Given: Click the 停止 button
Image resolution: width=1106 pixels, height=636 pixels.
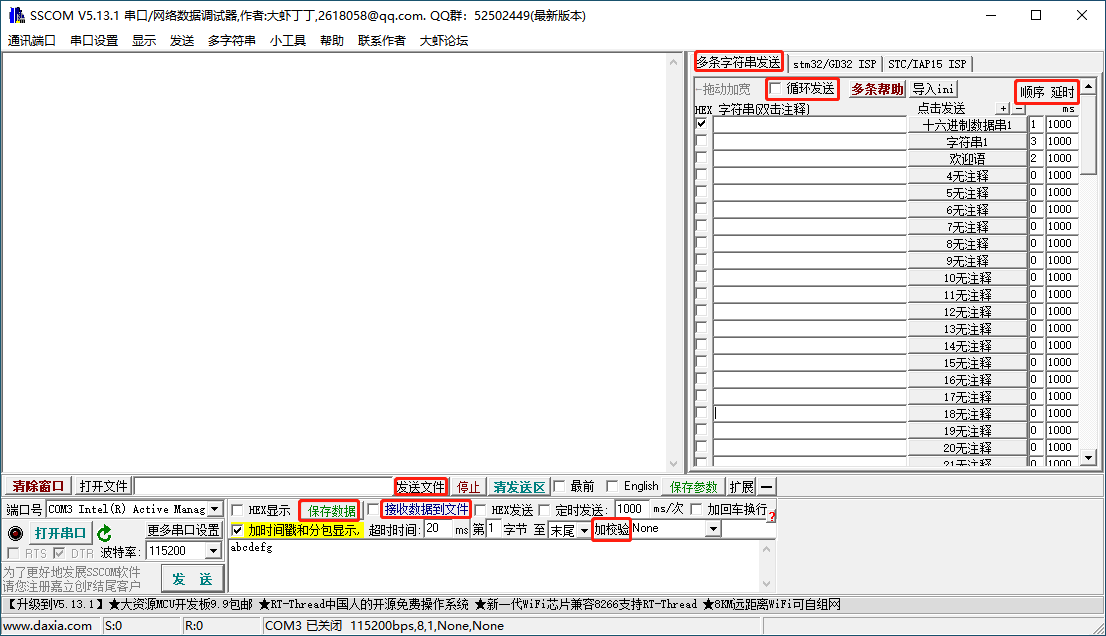Looking at the screenshot, I should click(x=468, y=487).
